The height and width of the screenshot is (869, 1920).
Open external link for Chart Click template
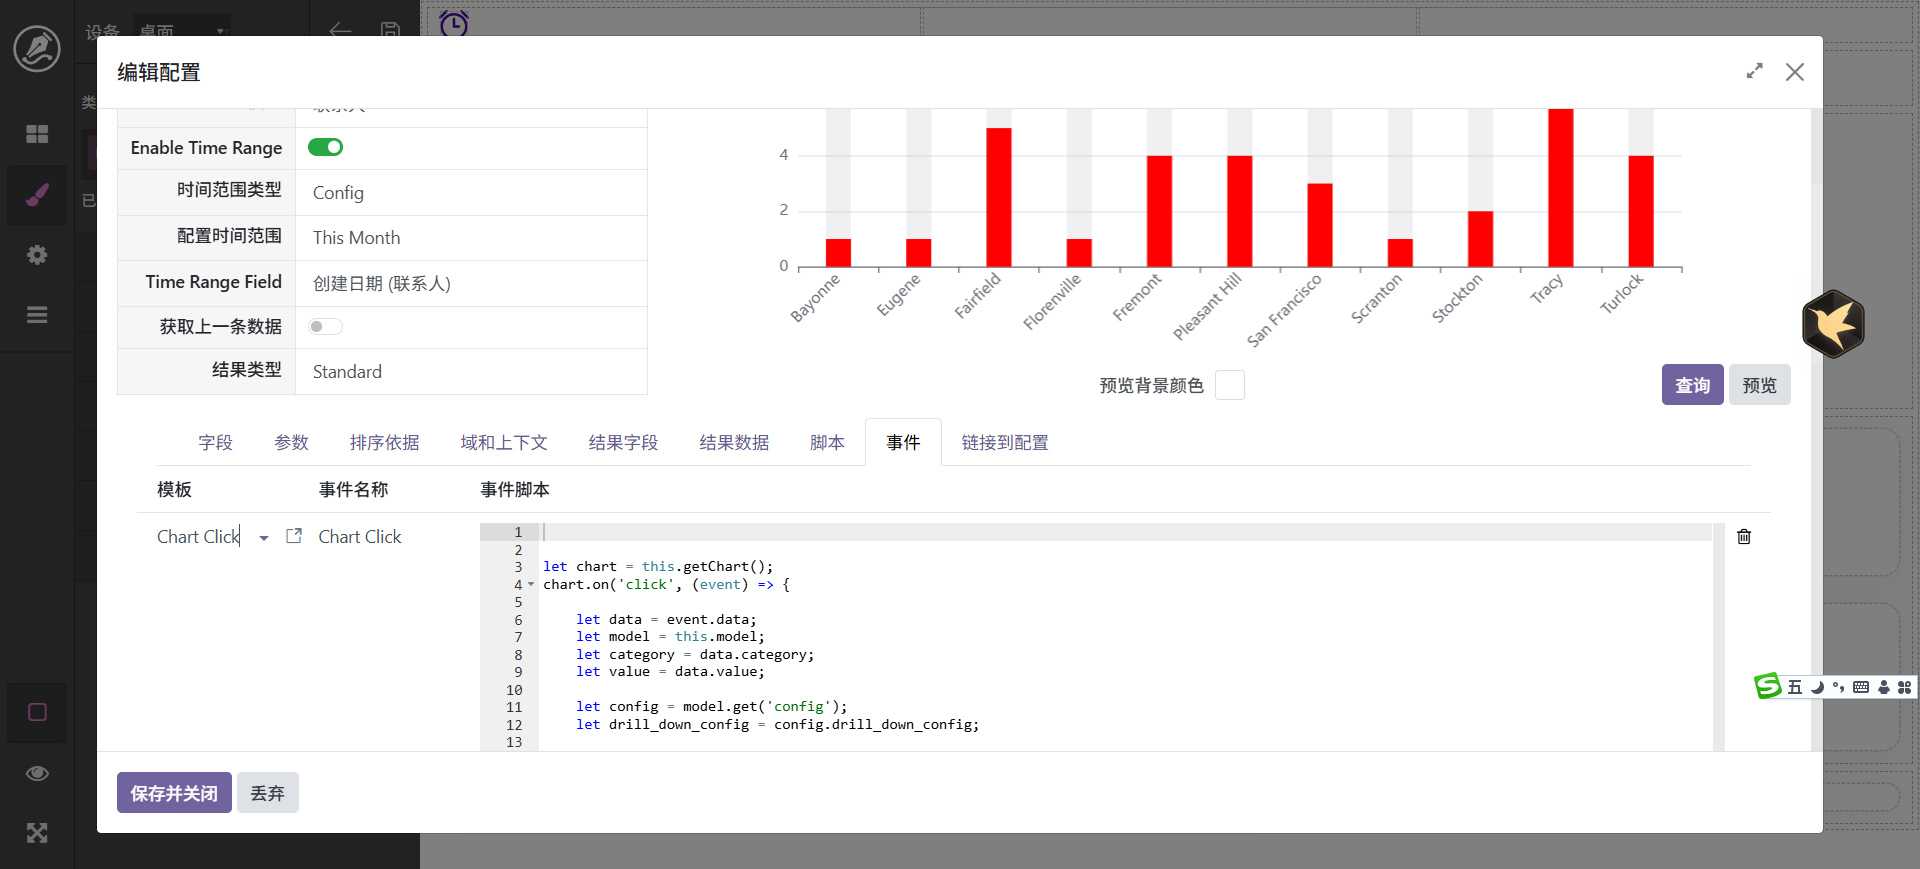click(294, 536)
